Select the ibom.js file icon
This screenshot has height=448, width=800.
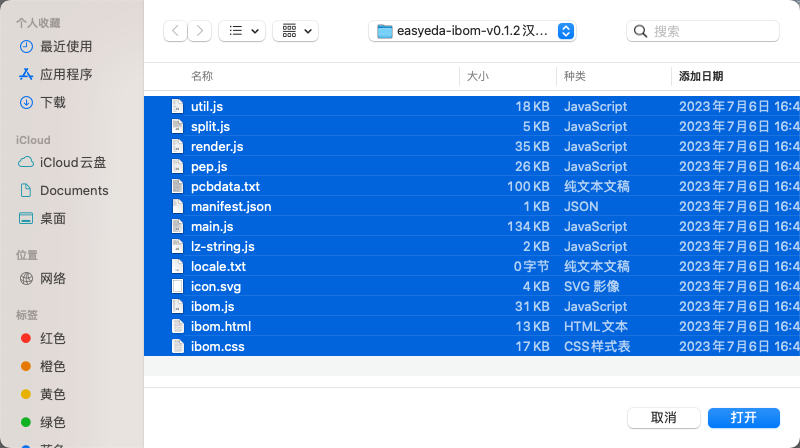[177, 306]
